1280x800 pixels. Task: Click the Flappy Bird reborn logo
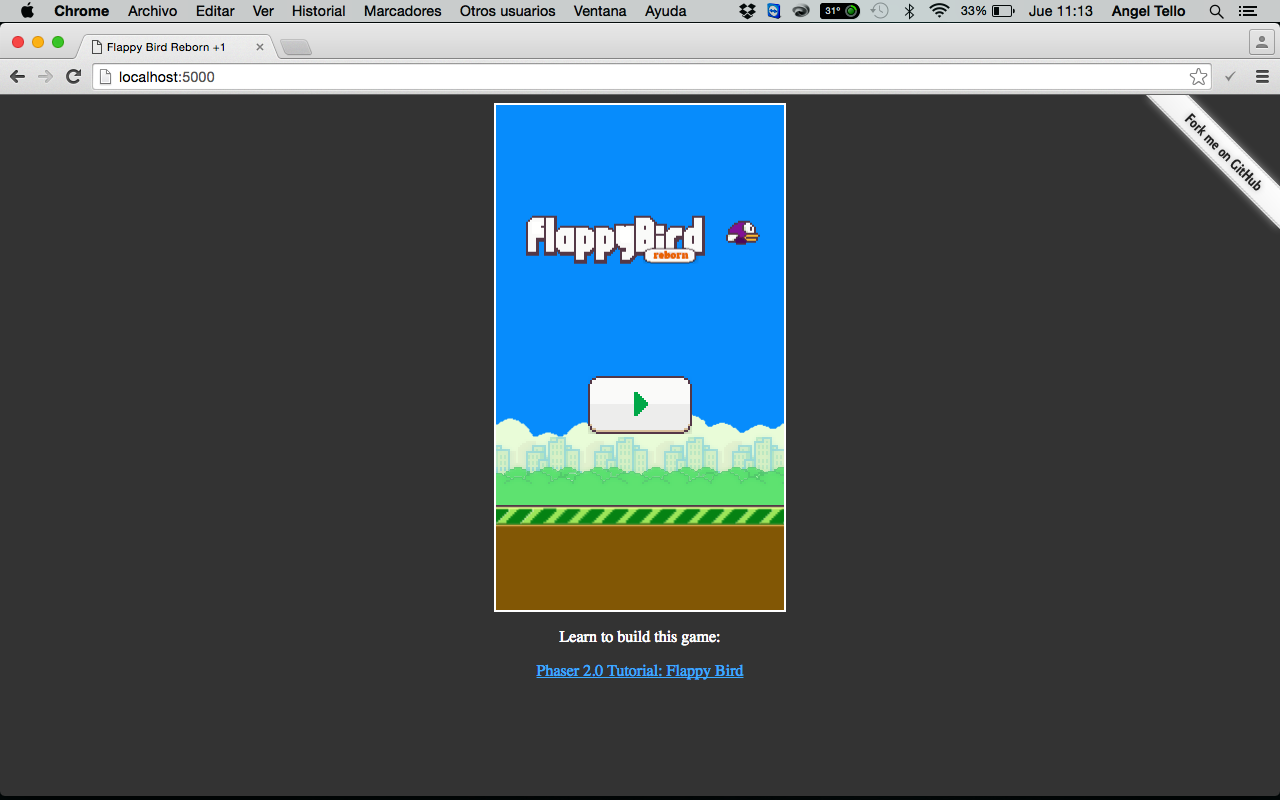[615, 239]
